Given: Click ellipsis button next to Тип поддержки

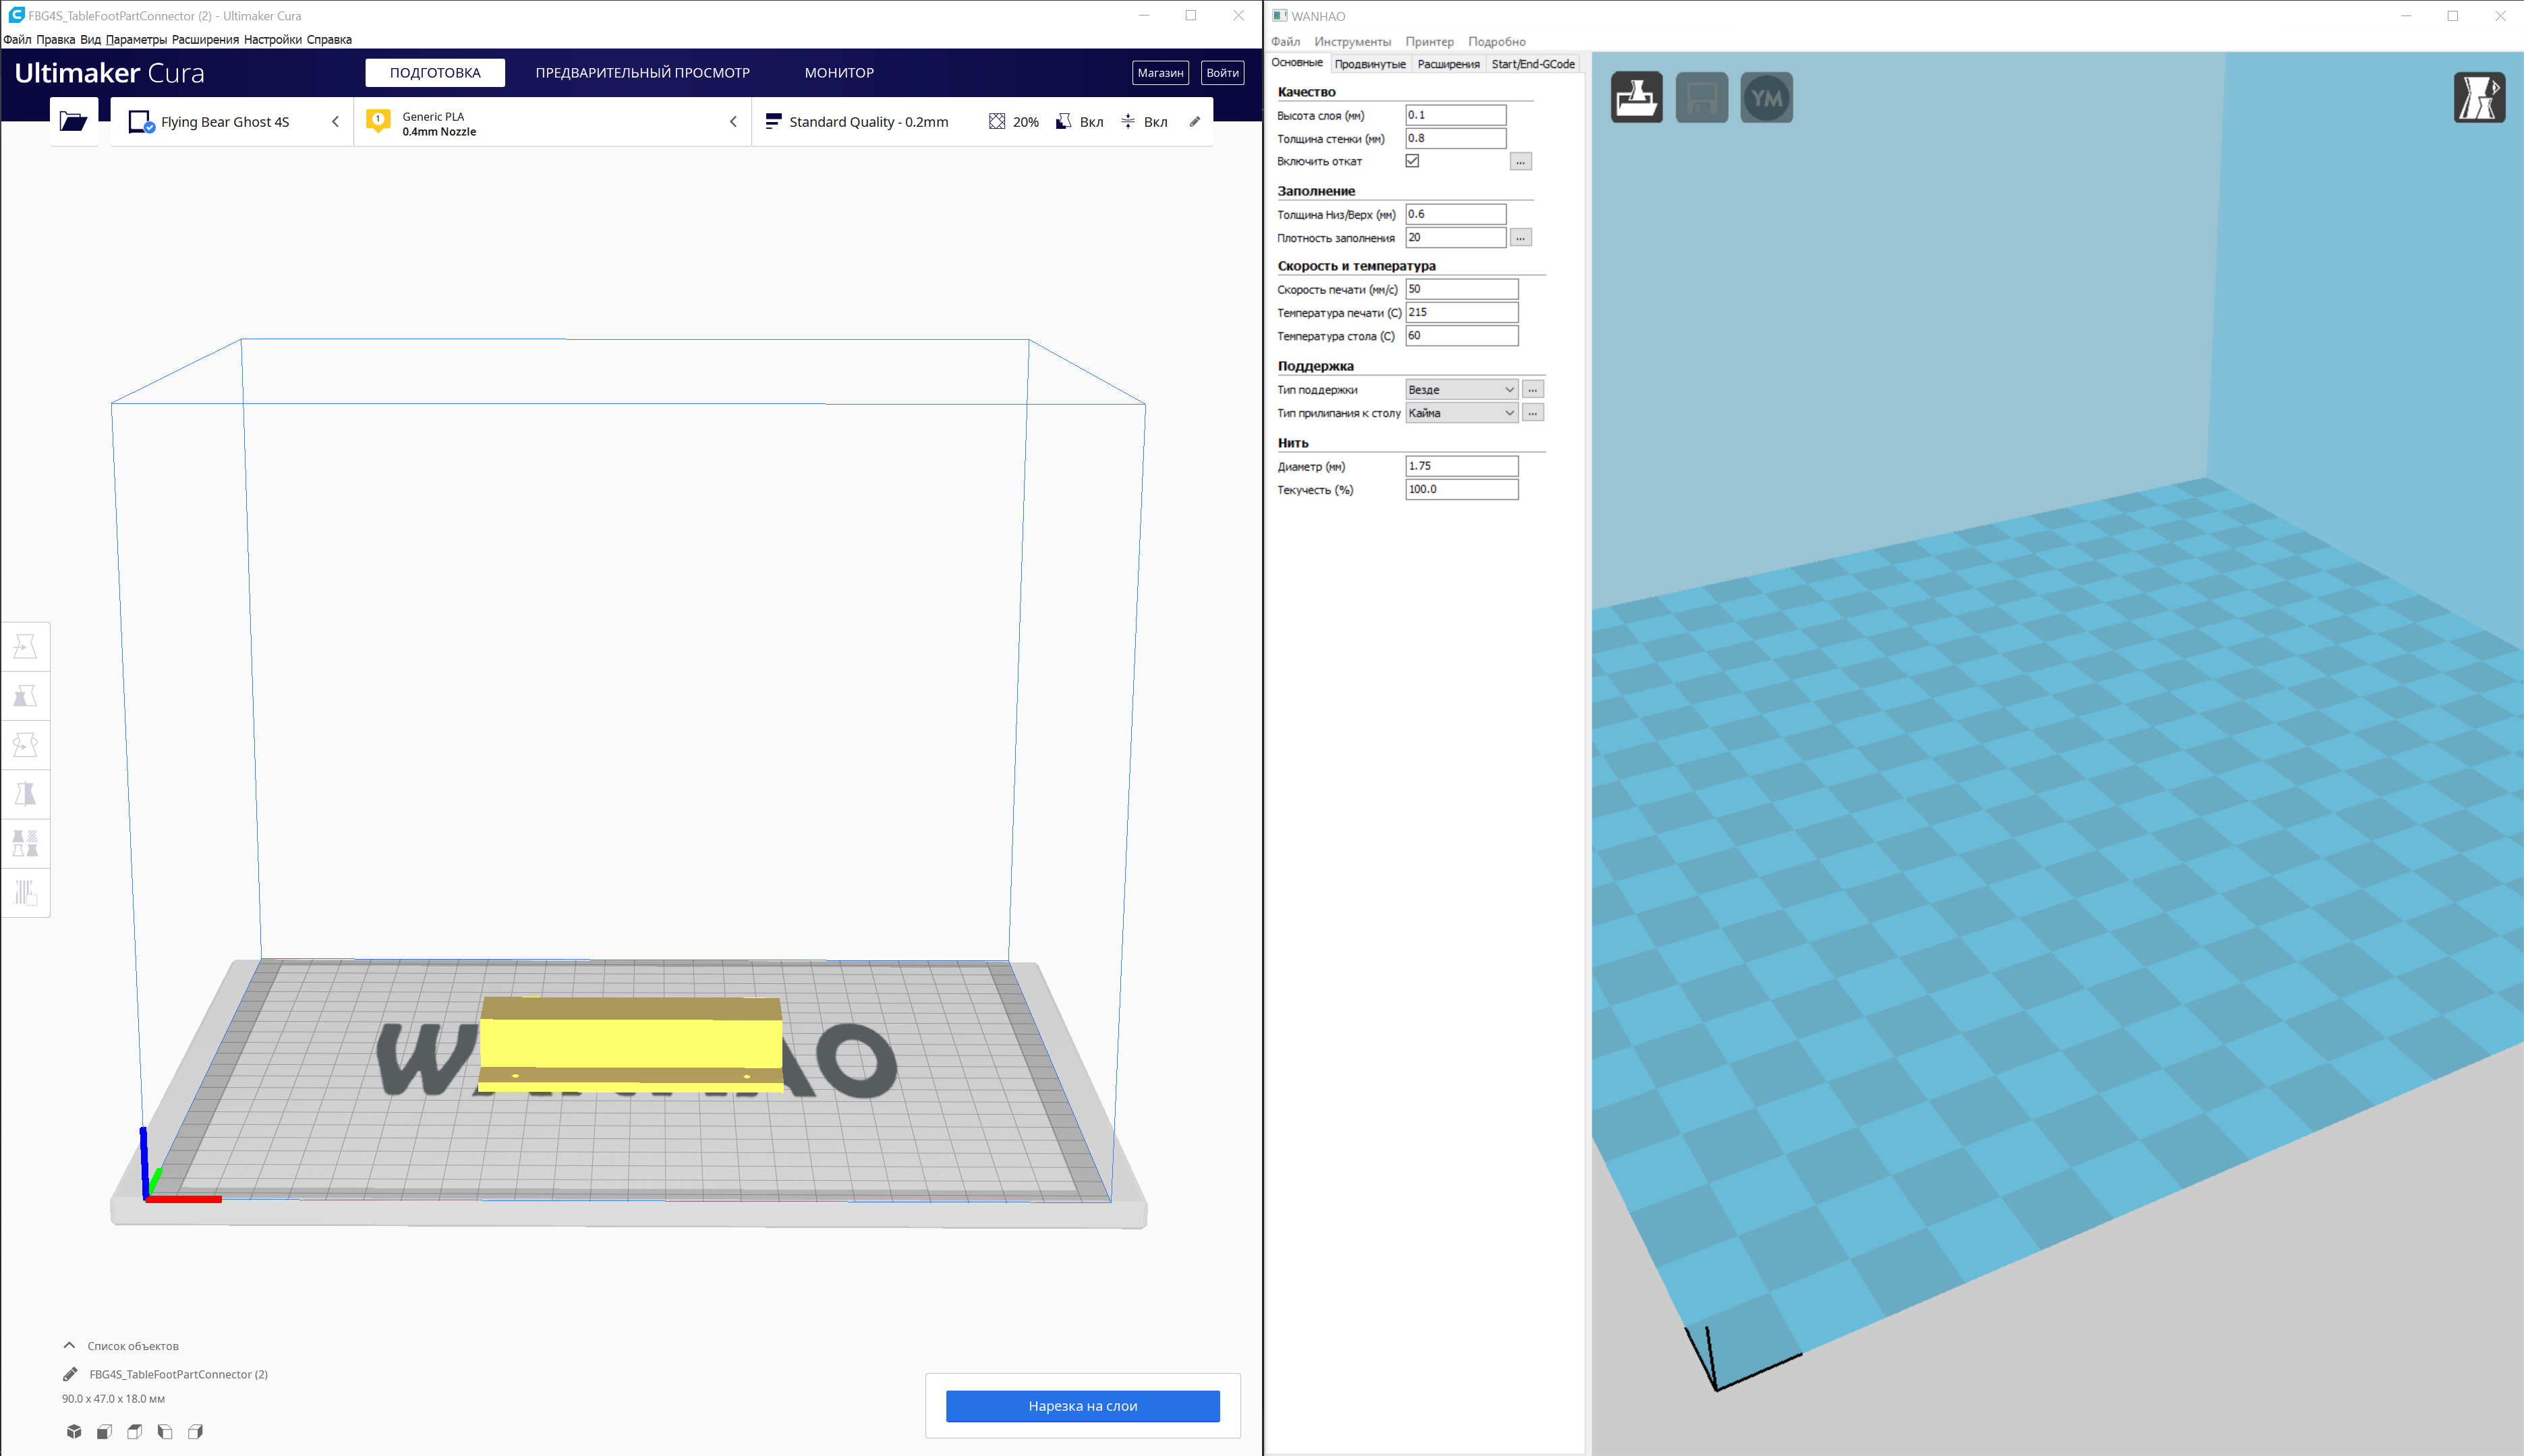Looking at the screenshot, I should pos(1533,389).
